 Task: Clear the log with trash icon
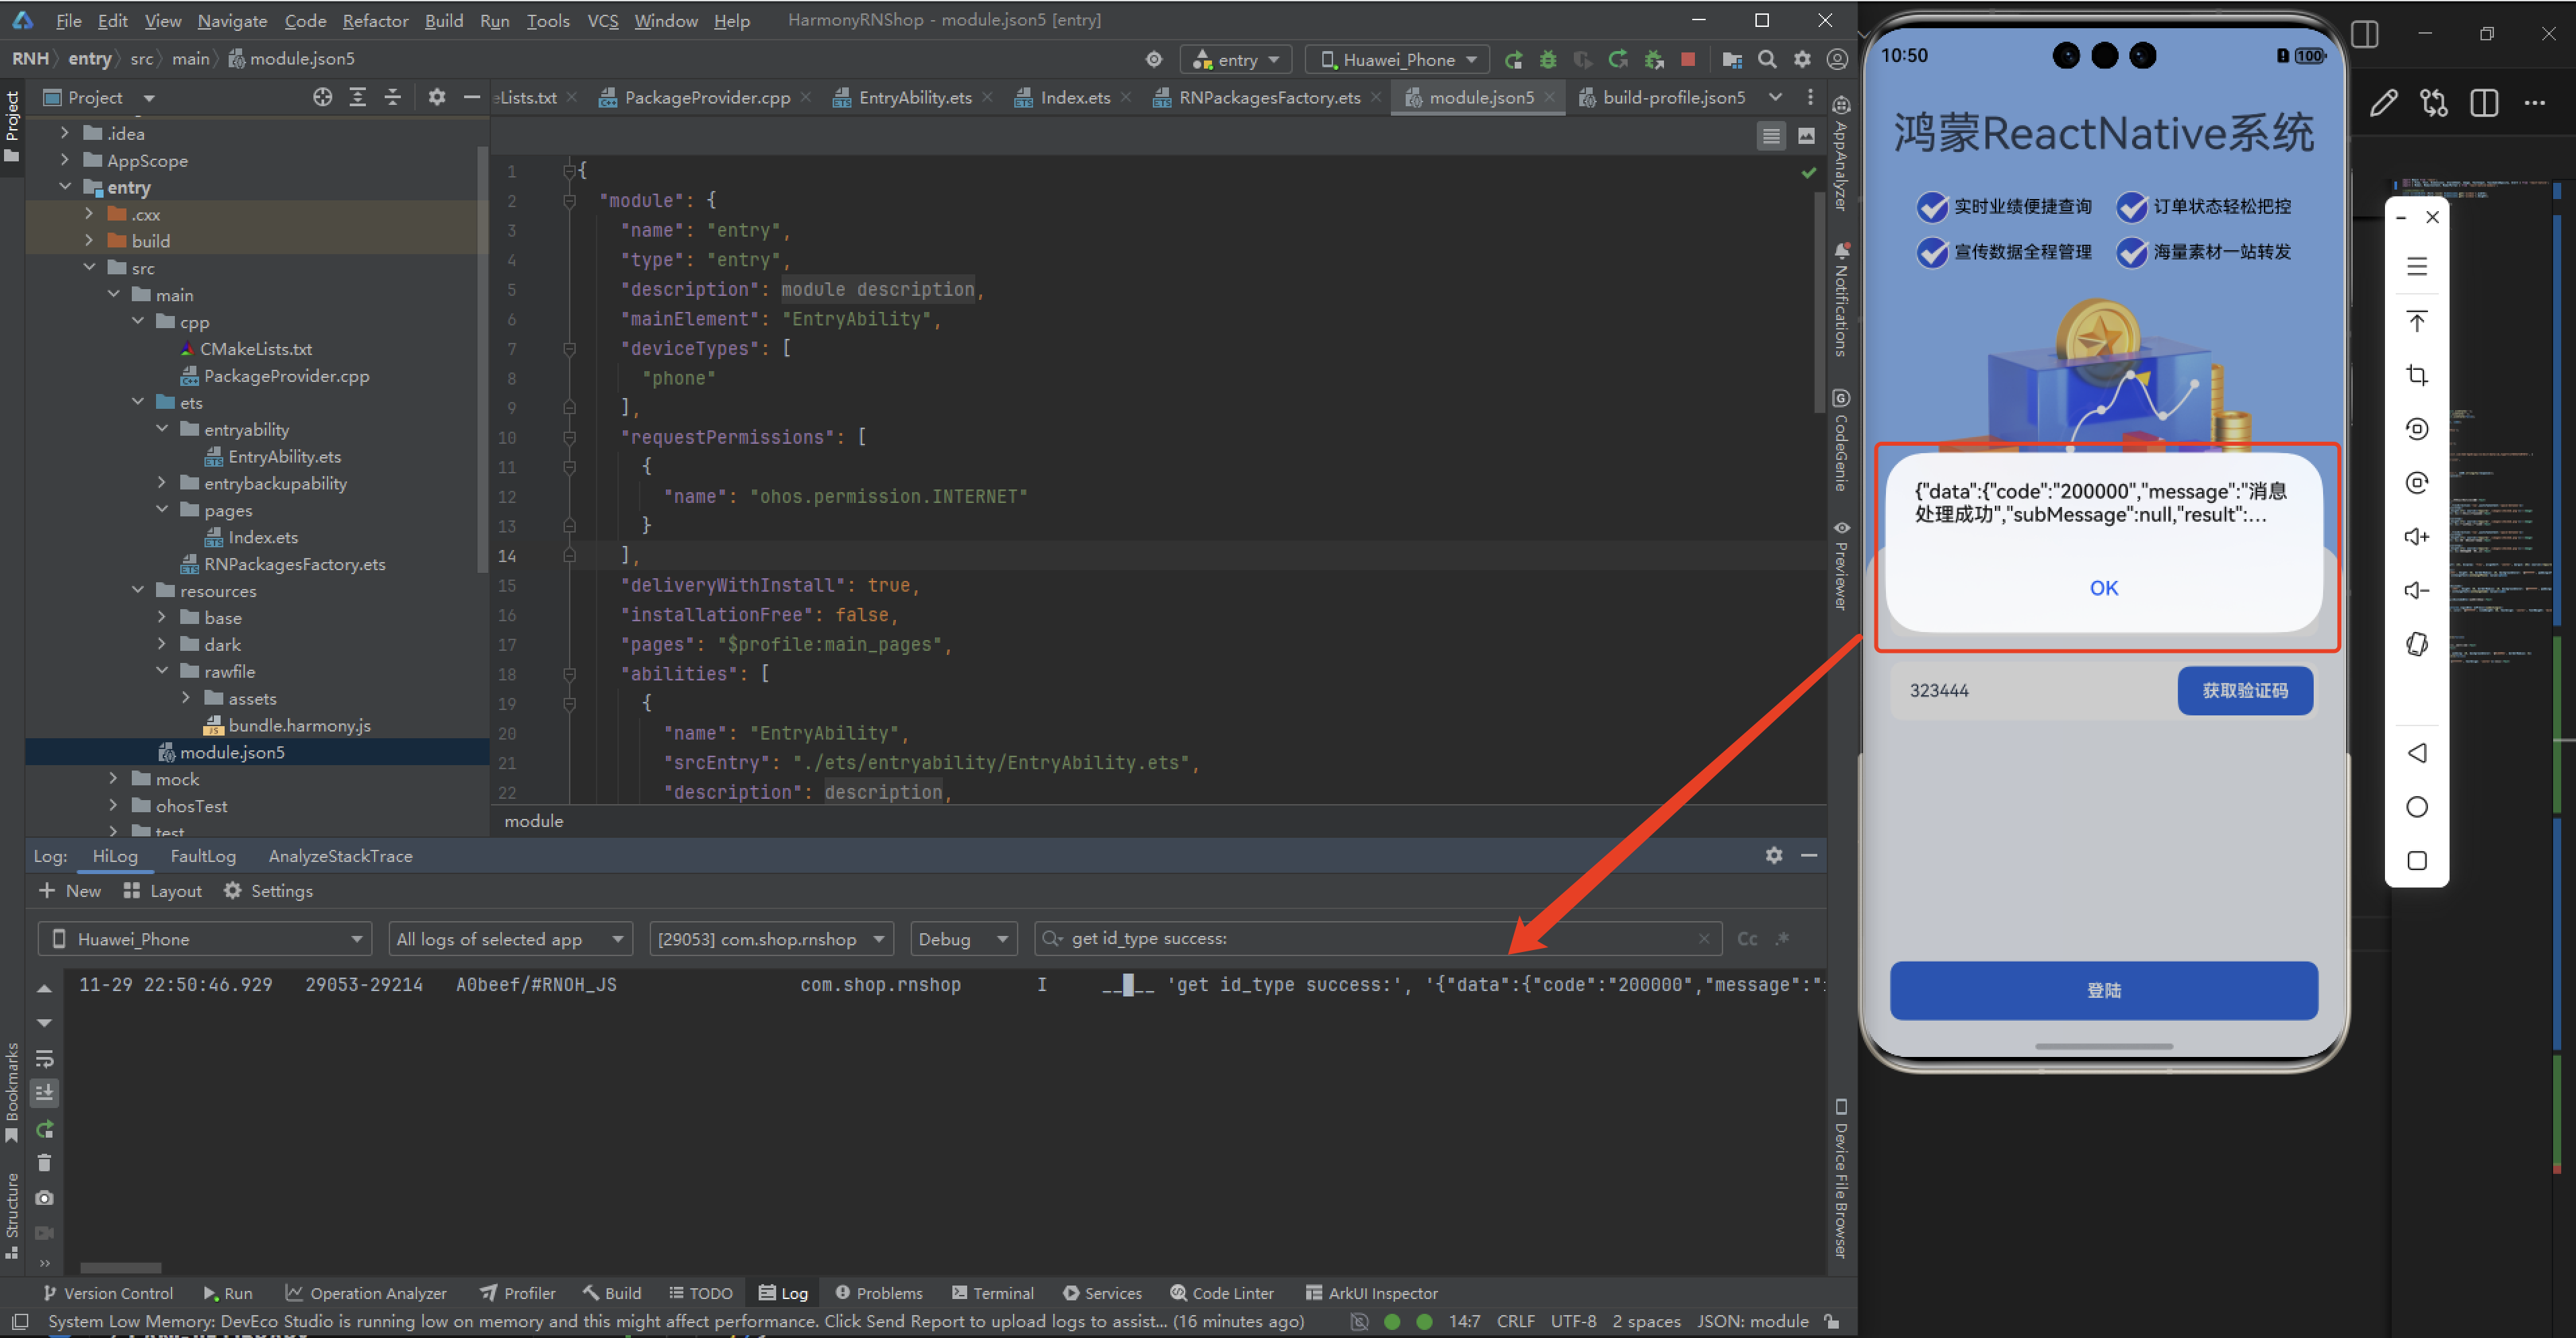tap(44, 1162)
